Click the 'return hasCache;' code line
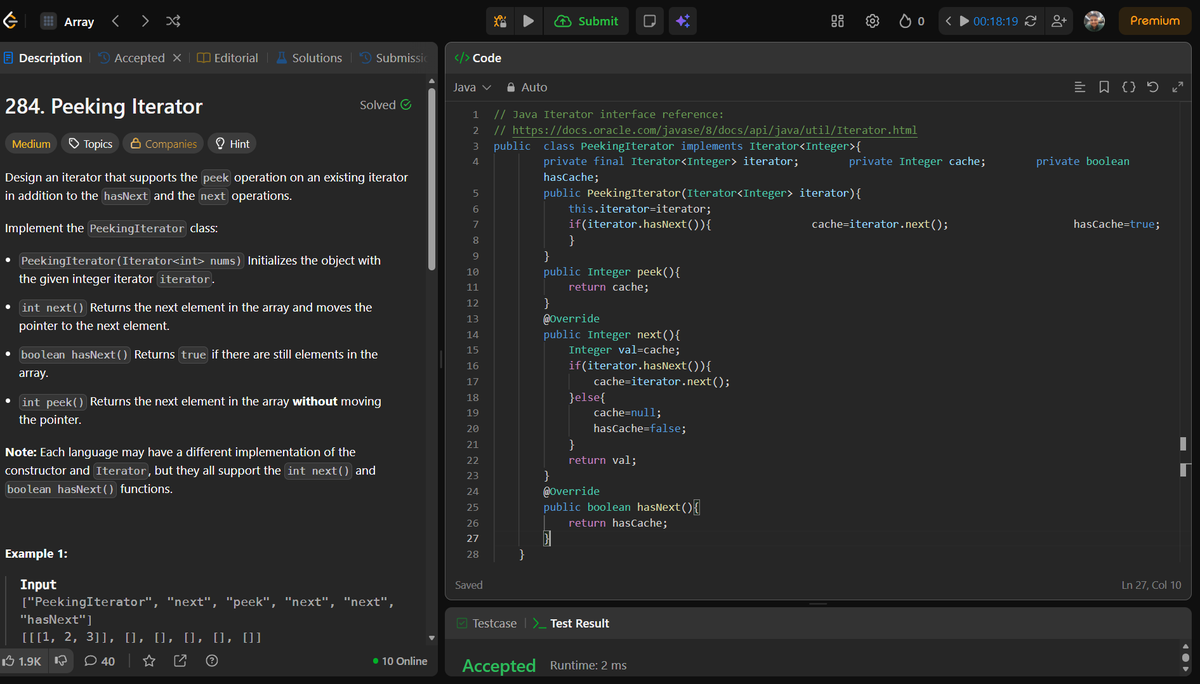The height and width of the screenshot is (684, 1200). (x=618, y=523)
